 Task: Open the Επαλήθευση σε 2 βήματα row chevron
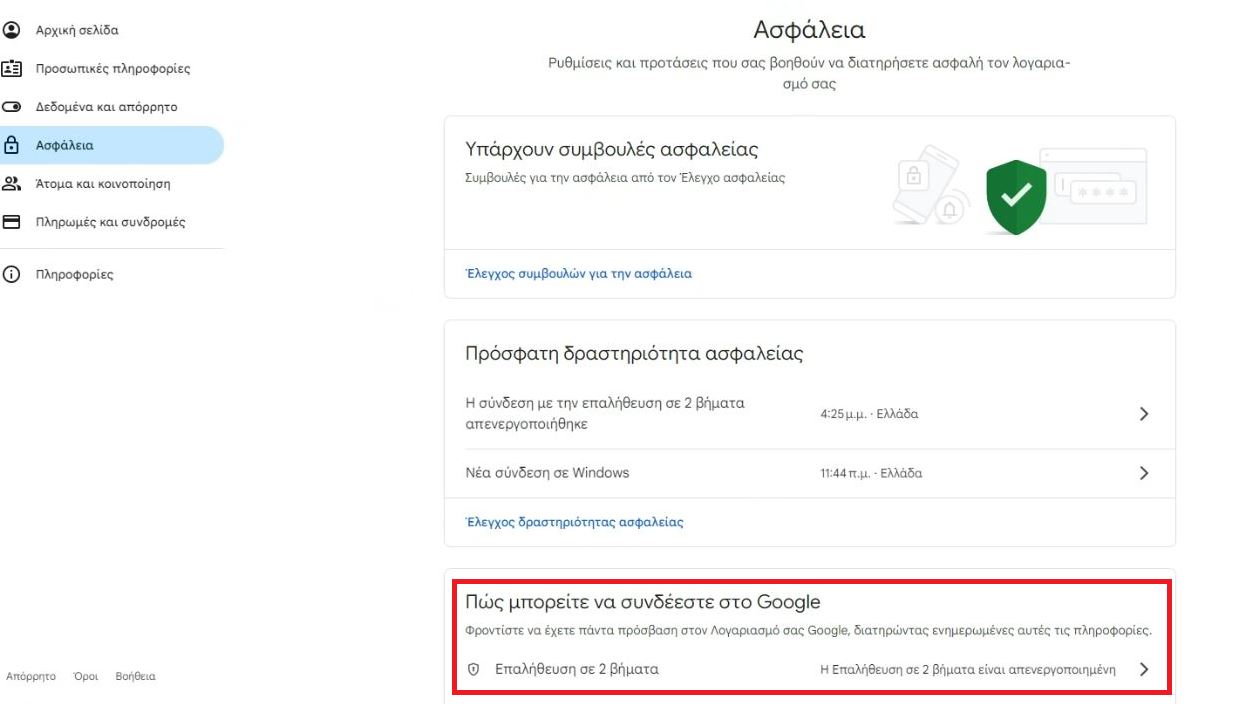click(x=1144, y=670)
